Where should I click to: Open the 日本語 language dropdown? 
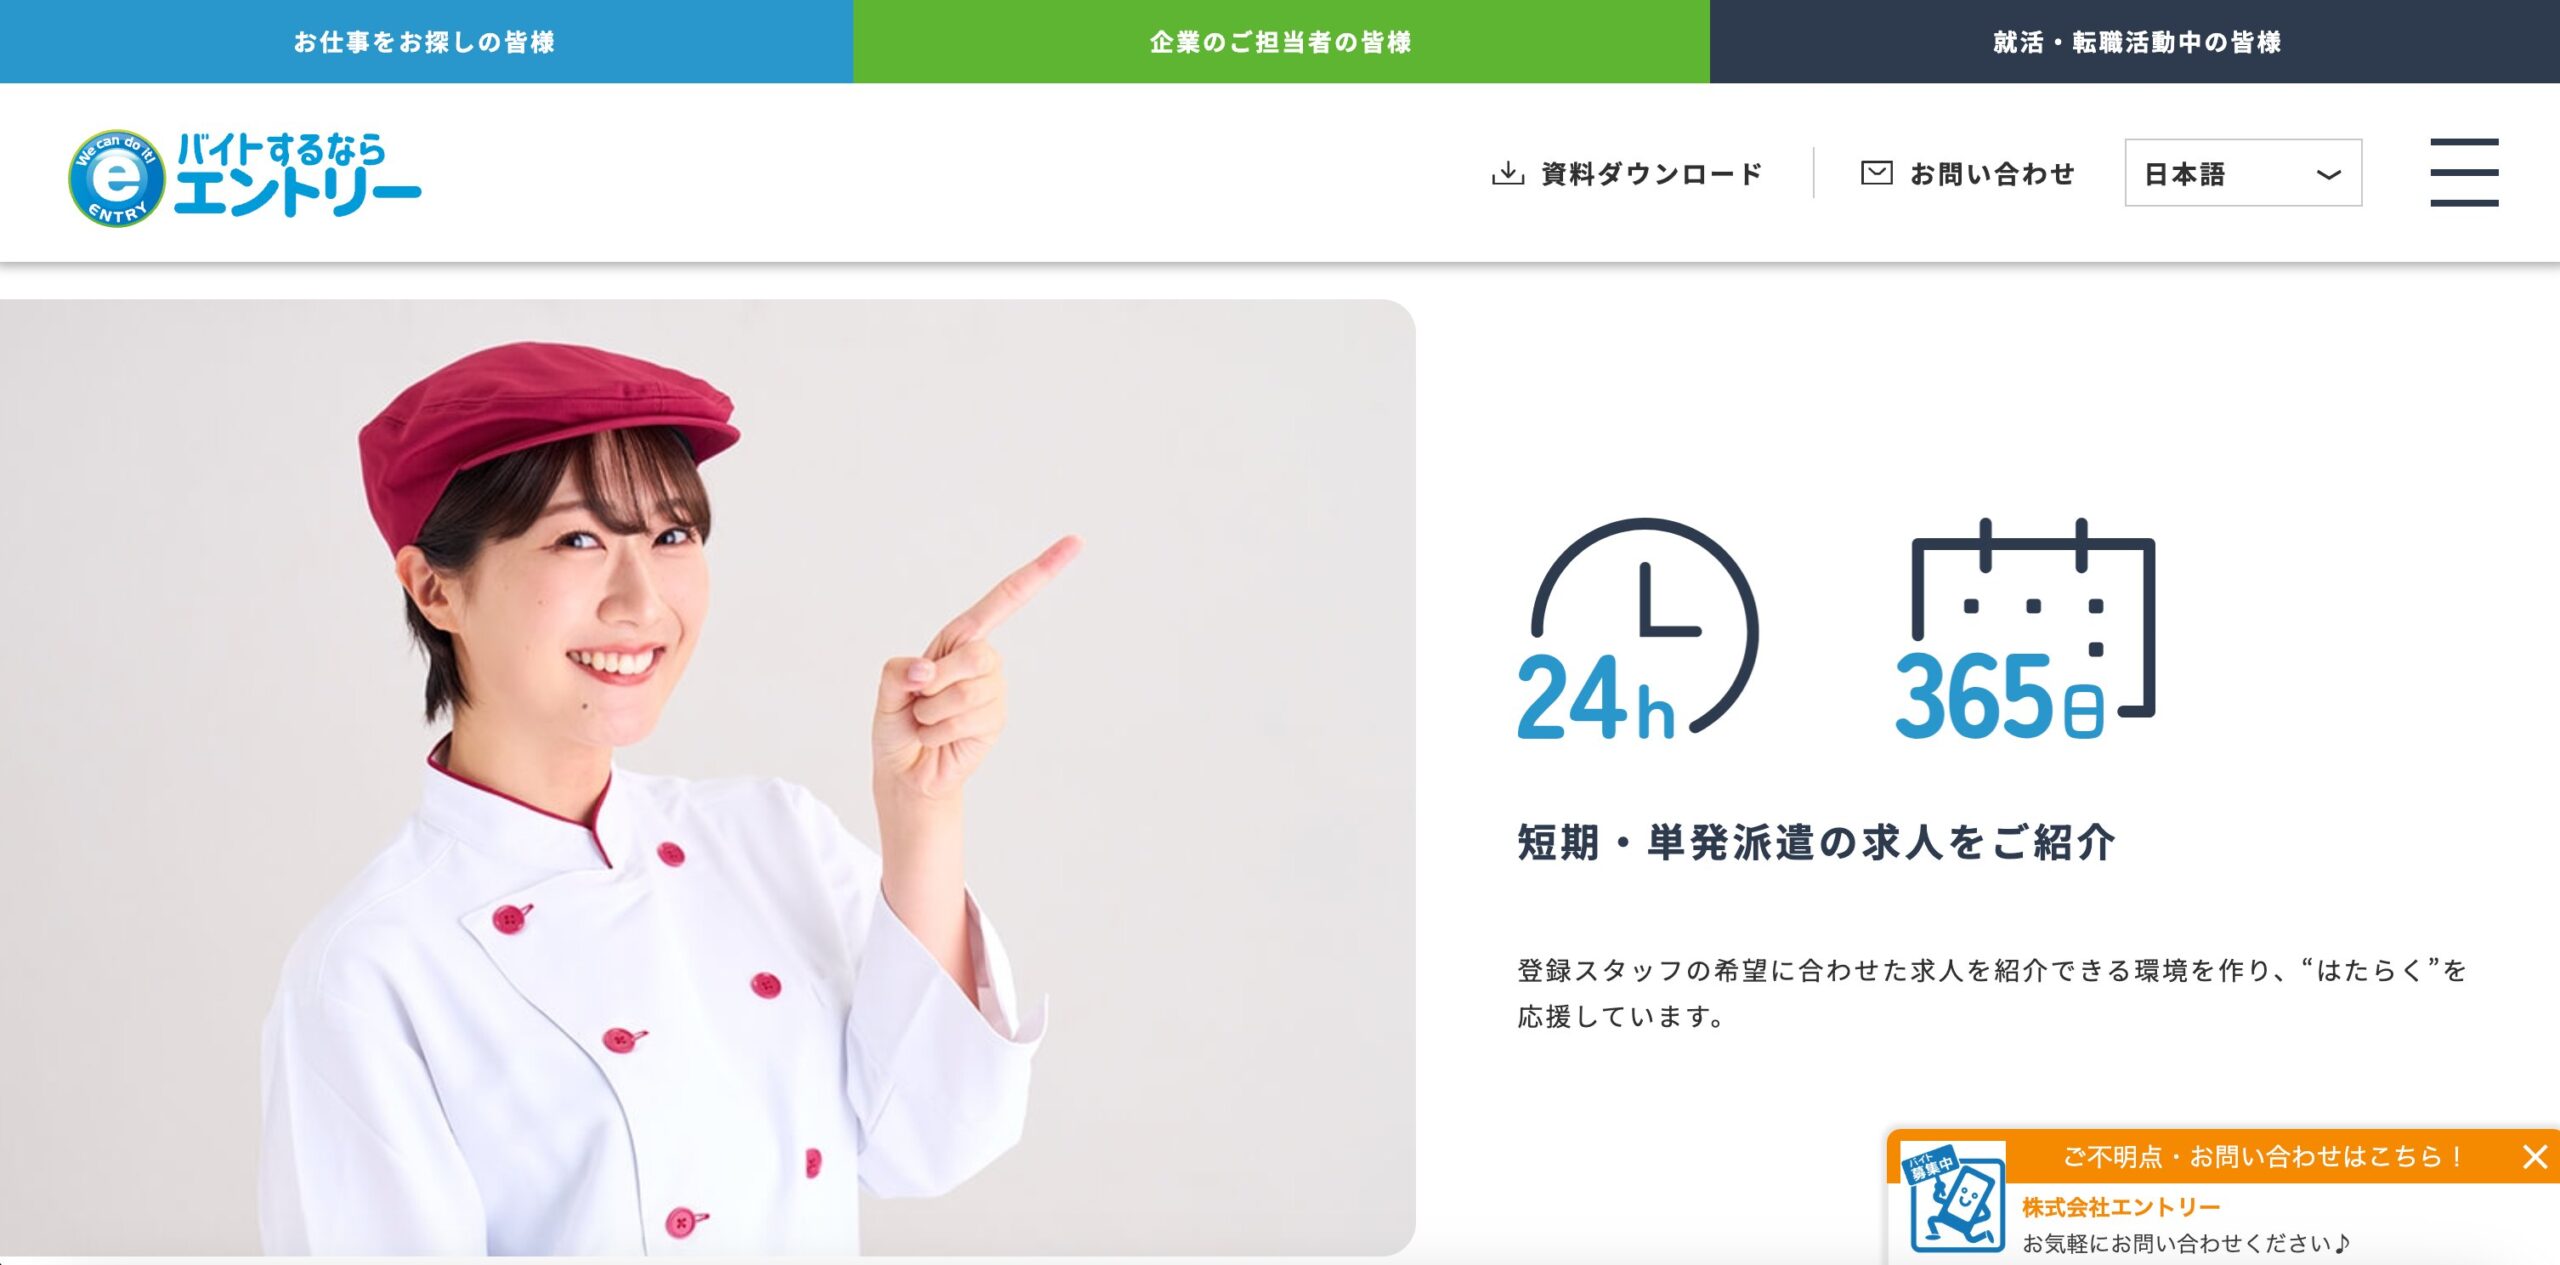point(2243,173)
